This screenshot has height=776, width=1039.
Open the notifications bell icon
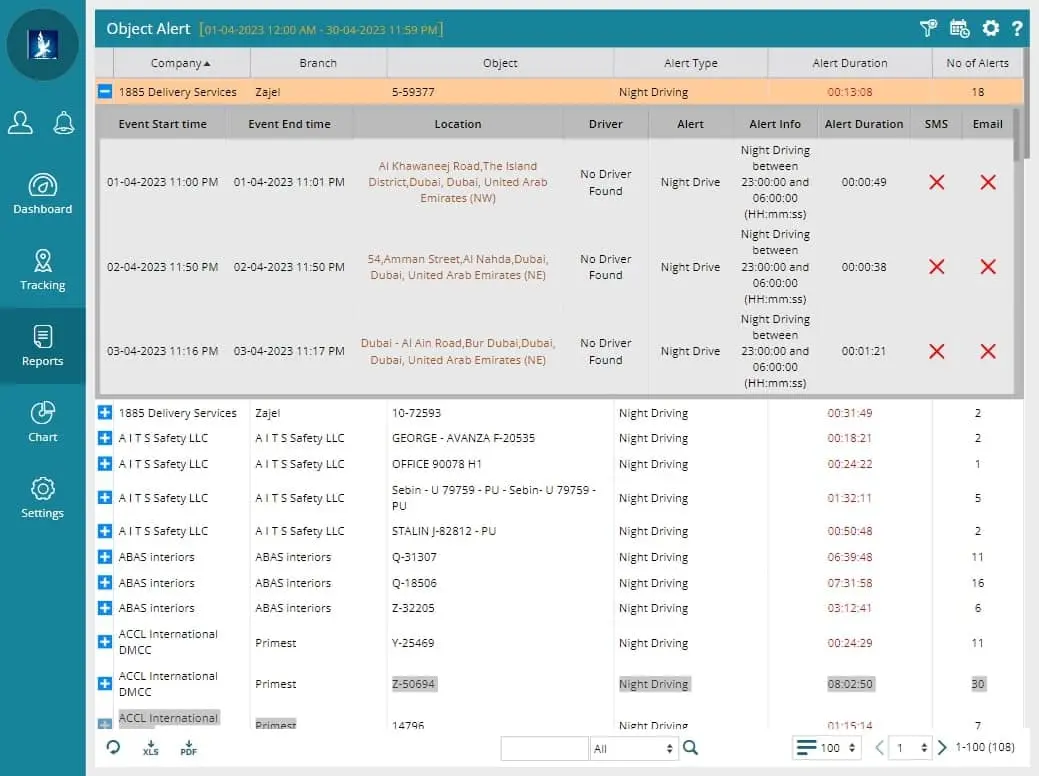[x=64, y=123]
